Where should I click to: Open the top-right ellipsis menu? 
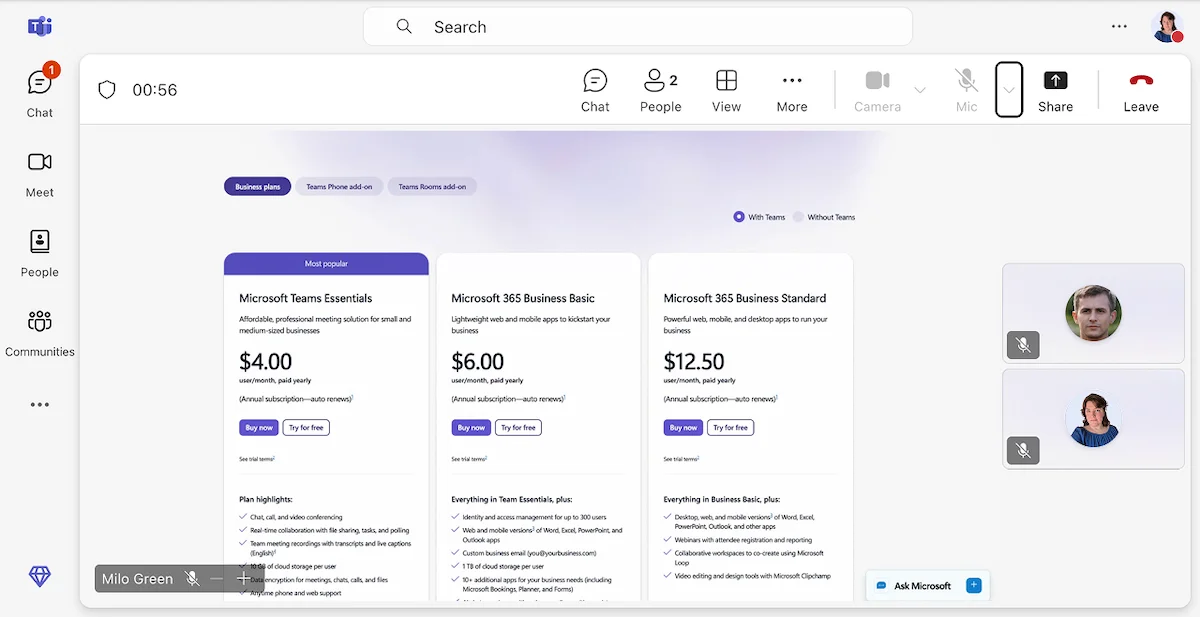(x=1118, y=26)
